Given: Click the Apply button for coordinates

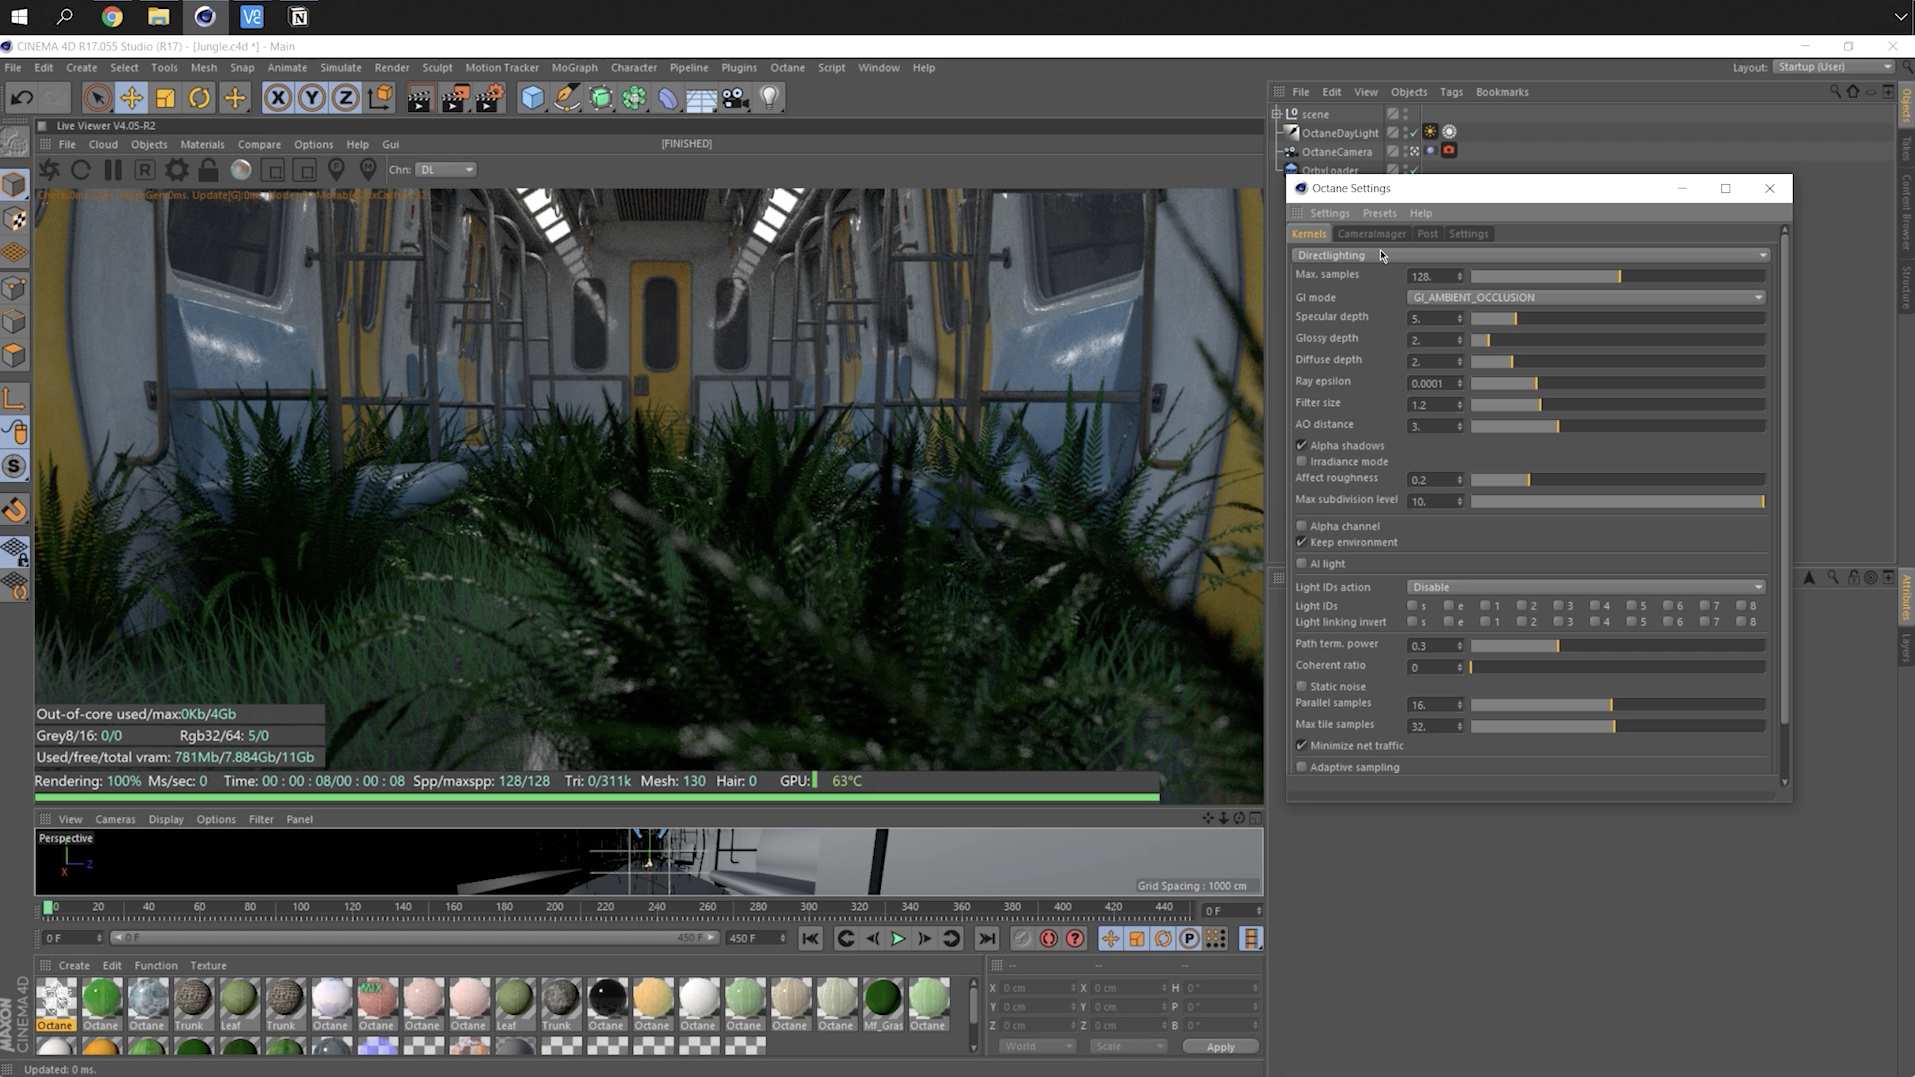Looking at the screenshot, I should [1219, 1046].
